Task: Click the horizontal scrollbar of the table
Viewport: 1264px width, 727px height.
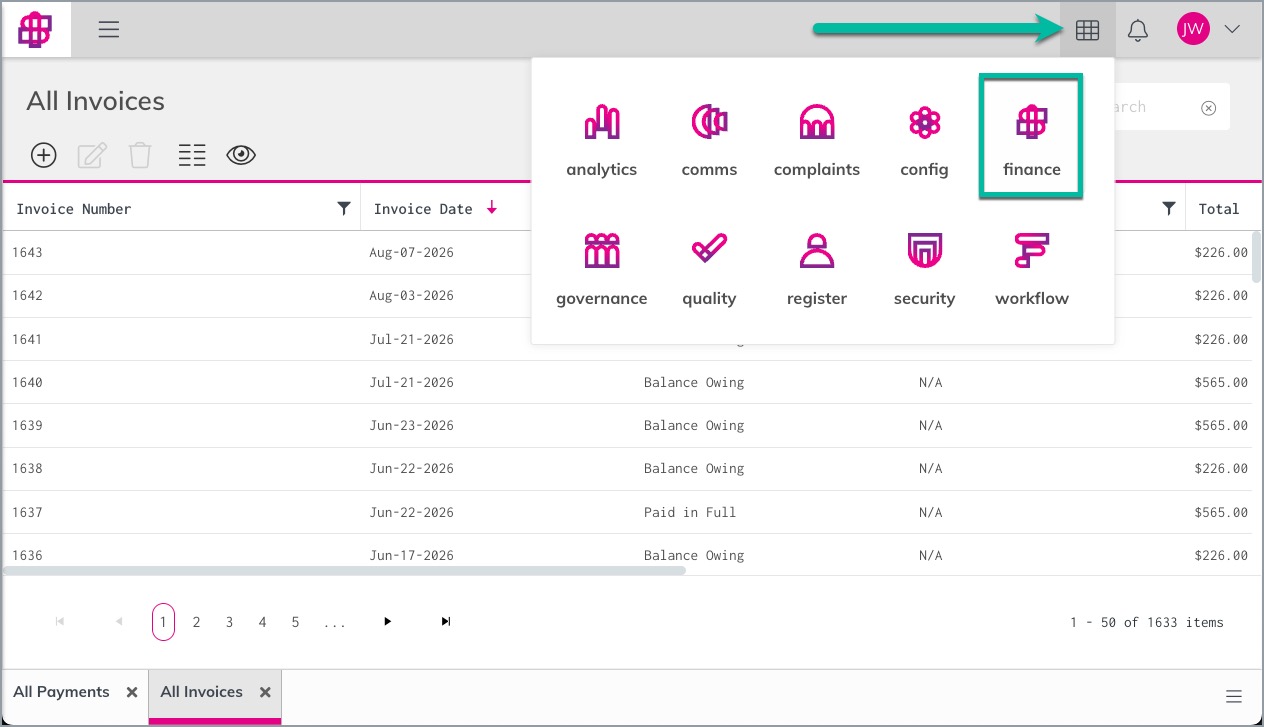Action: click(344, 571)
